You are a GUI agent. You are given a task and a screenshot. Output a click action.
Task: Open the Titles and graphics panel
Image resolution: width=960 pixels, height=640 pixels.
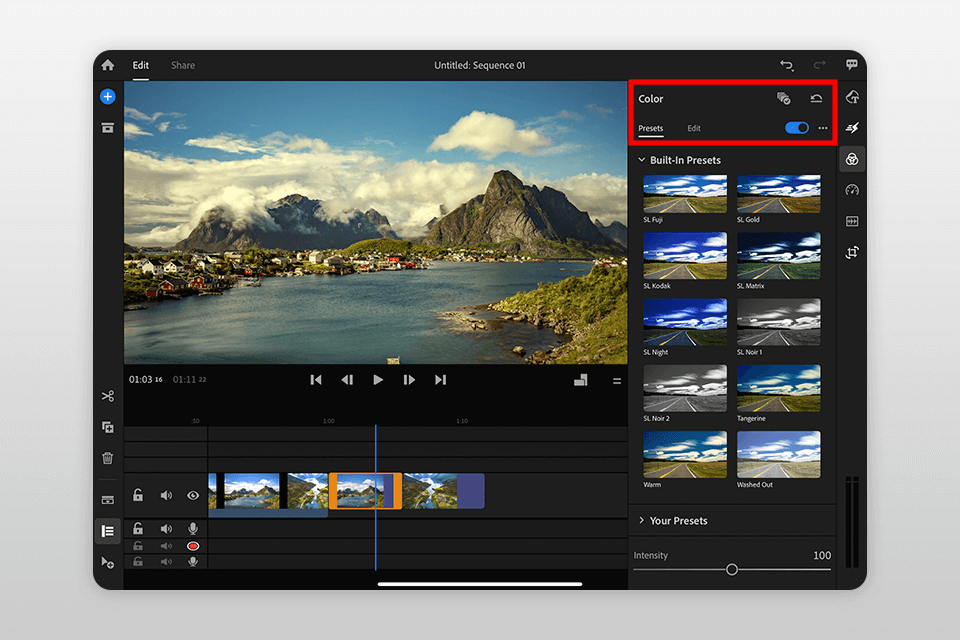pos(852,97)
